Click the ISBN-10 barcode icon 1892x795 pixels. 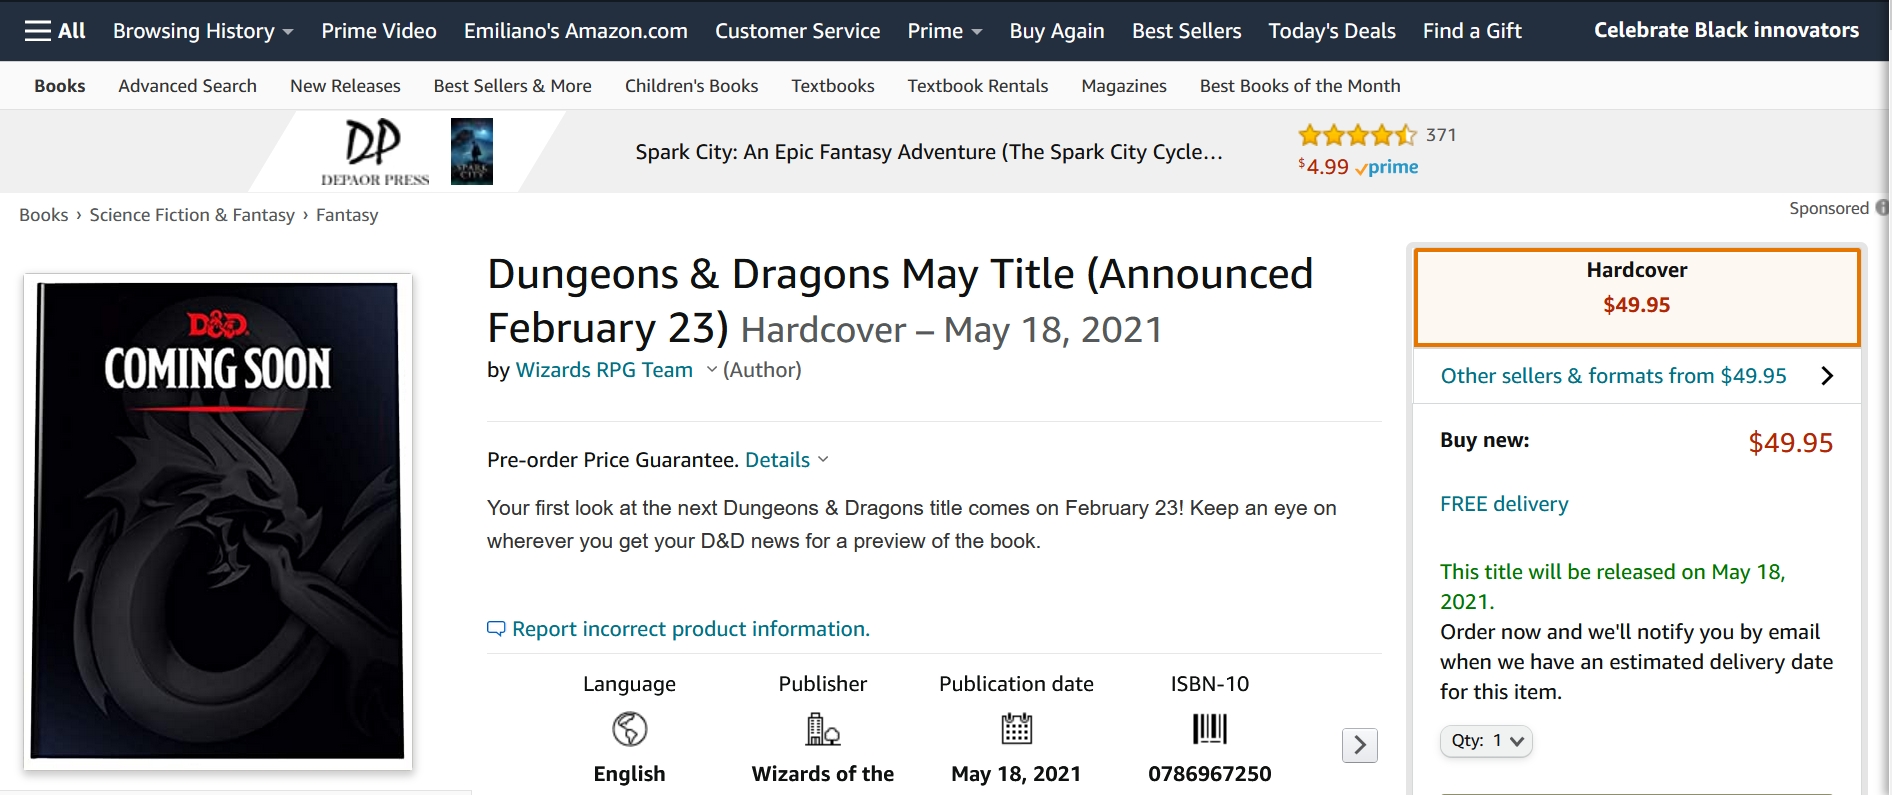pos(1209,729)
